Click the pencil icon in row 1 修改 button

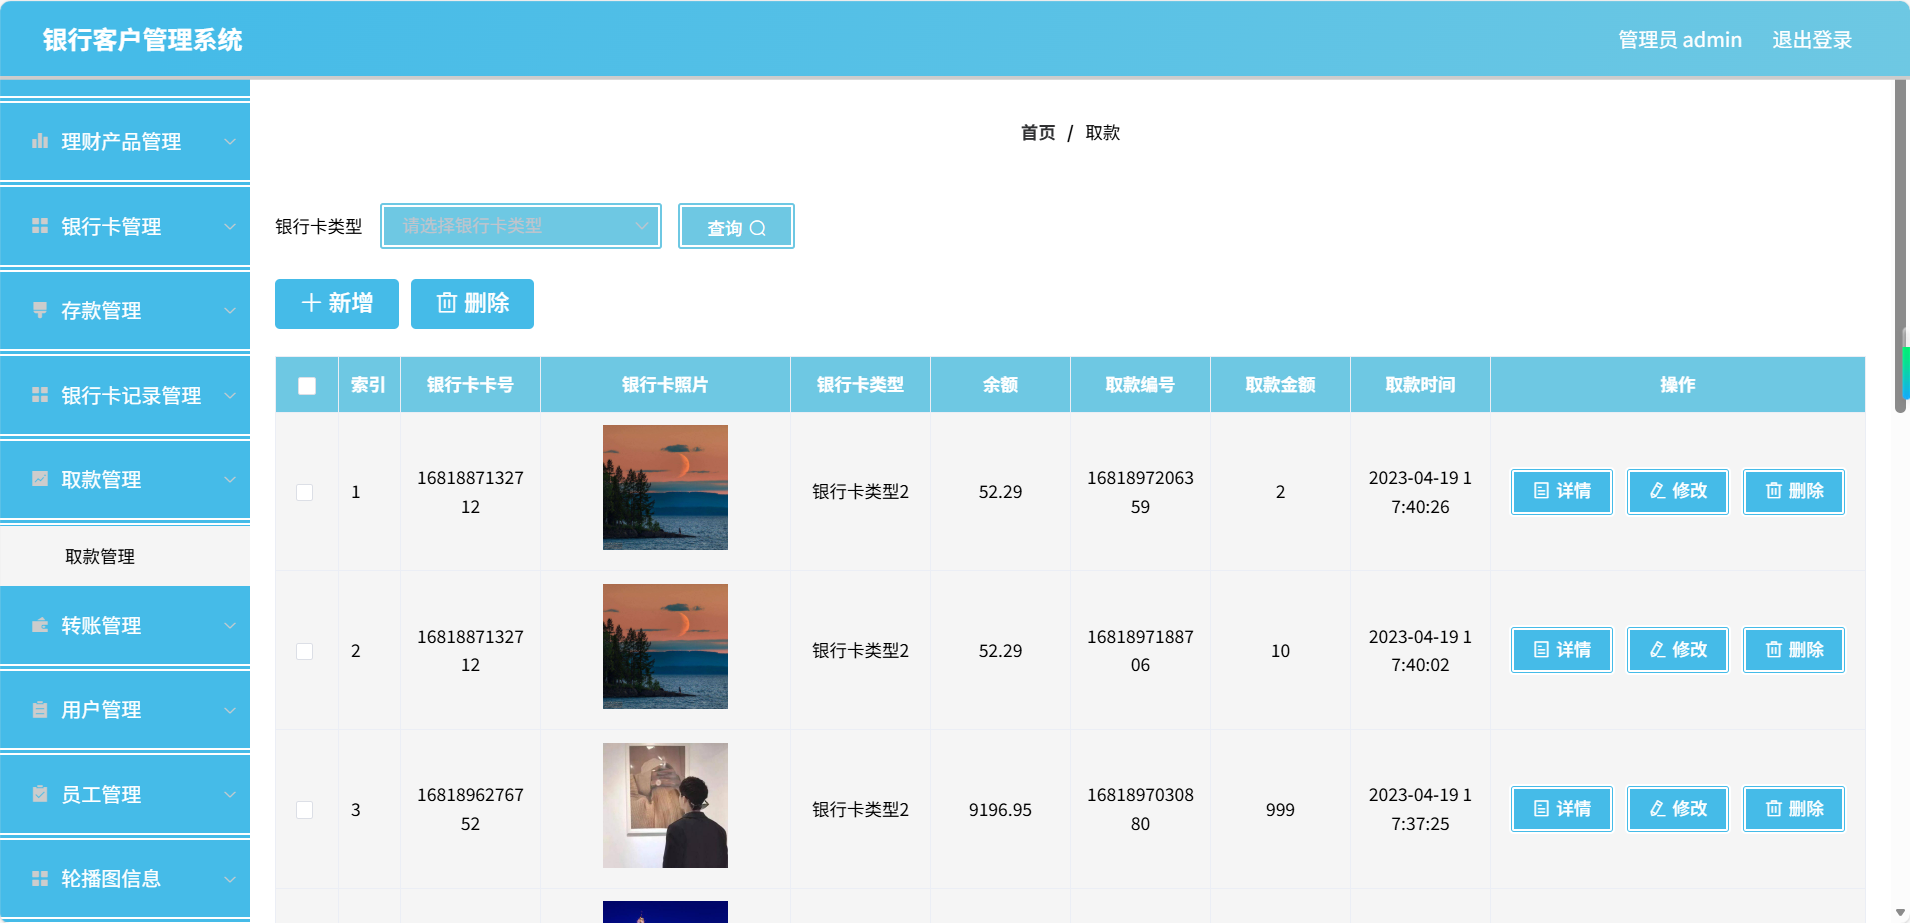pos(1657,491)
